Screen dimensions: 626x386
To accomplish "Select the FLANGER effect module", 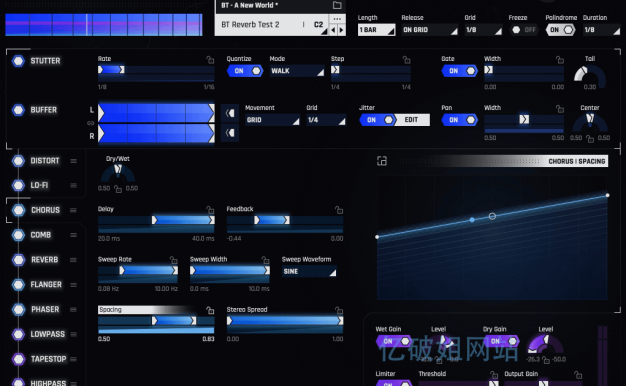I will tap(46, 285).
